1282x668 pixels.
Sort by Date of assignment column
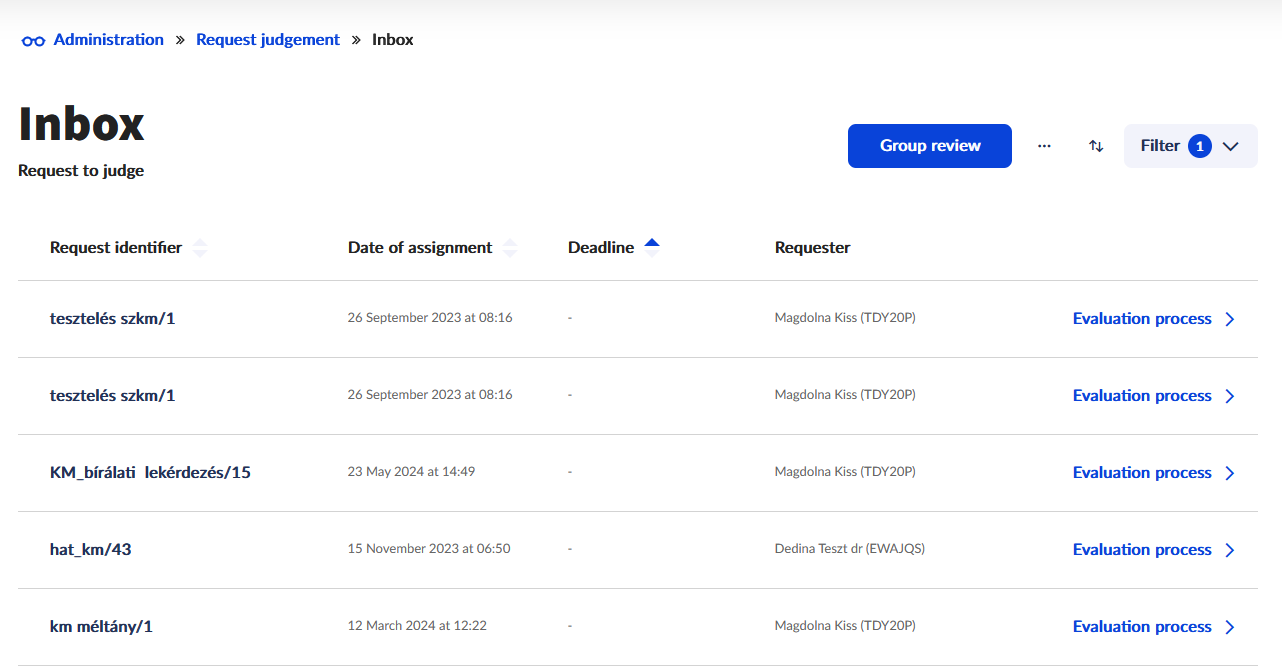point(432,248)
